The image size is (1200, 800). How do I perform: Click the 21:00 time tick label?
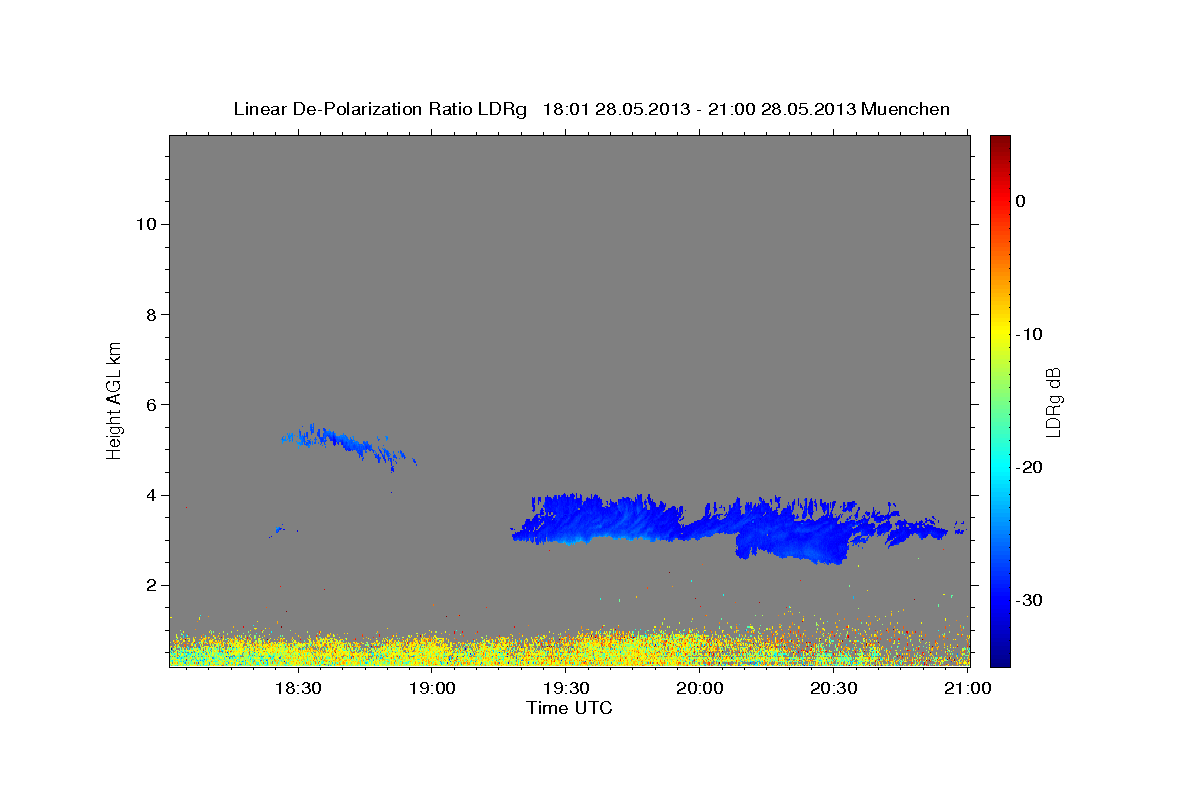coord(968,688)
